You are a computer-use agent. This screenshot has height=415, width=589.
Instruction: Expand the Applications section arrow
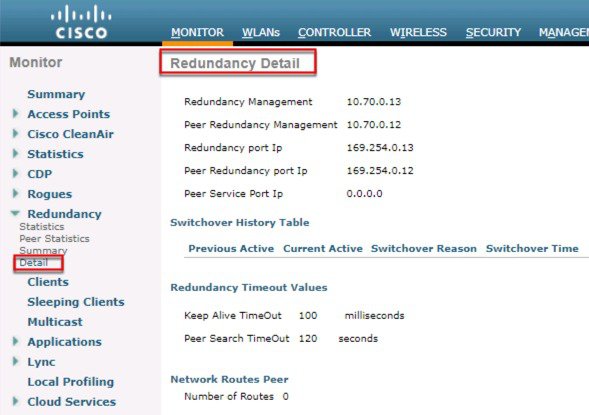(15, 341)
